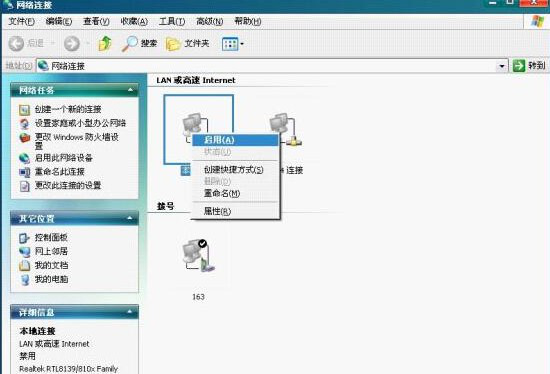Viewport: 550px width, 374px height.
Task: Click the create new connection icon
Action: click(24, 110)
